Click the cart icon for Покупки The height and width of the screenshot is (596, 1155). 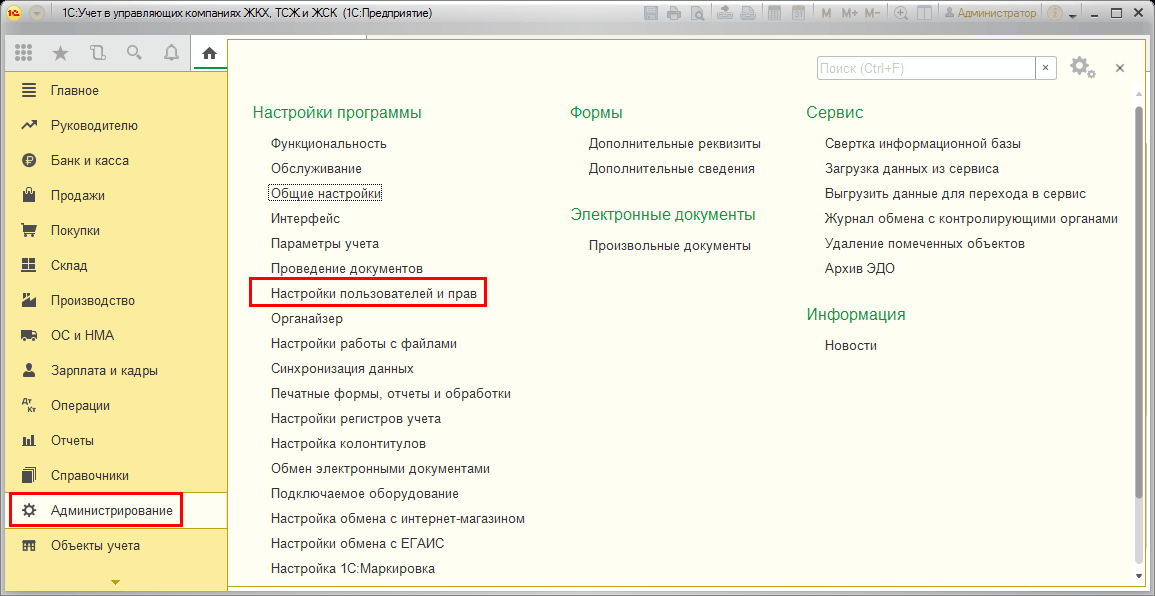29,231
